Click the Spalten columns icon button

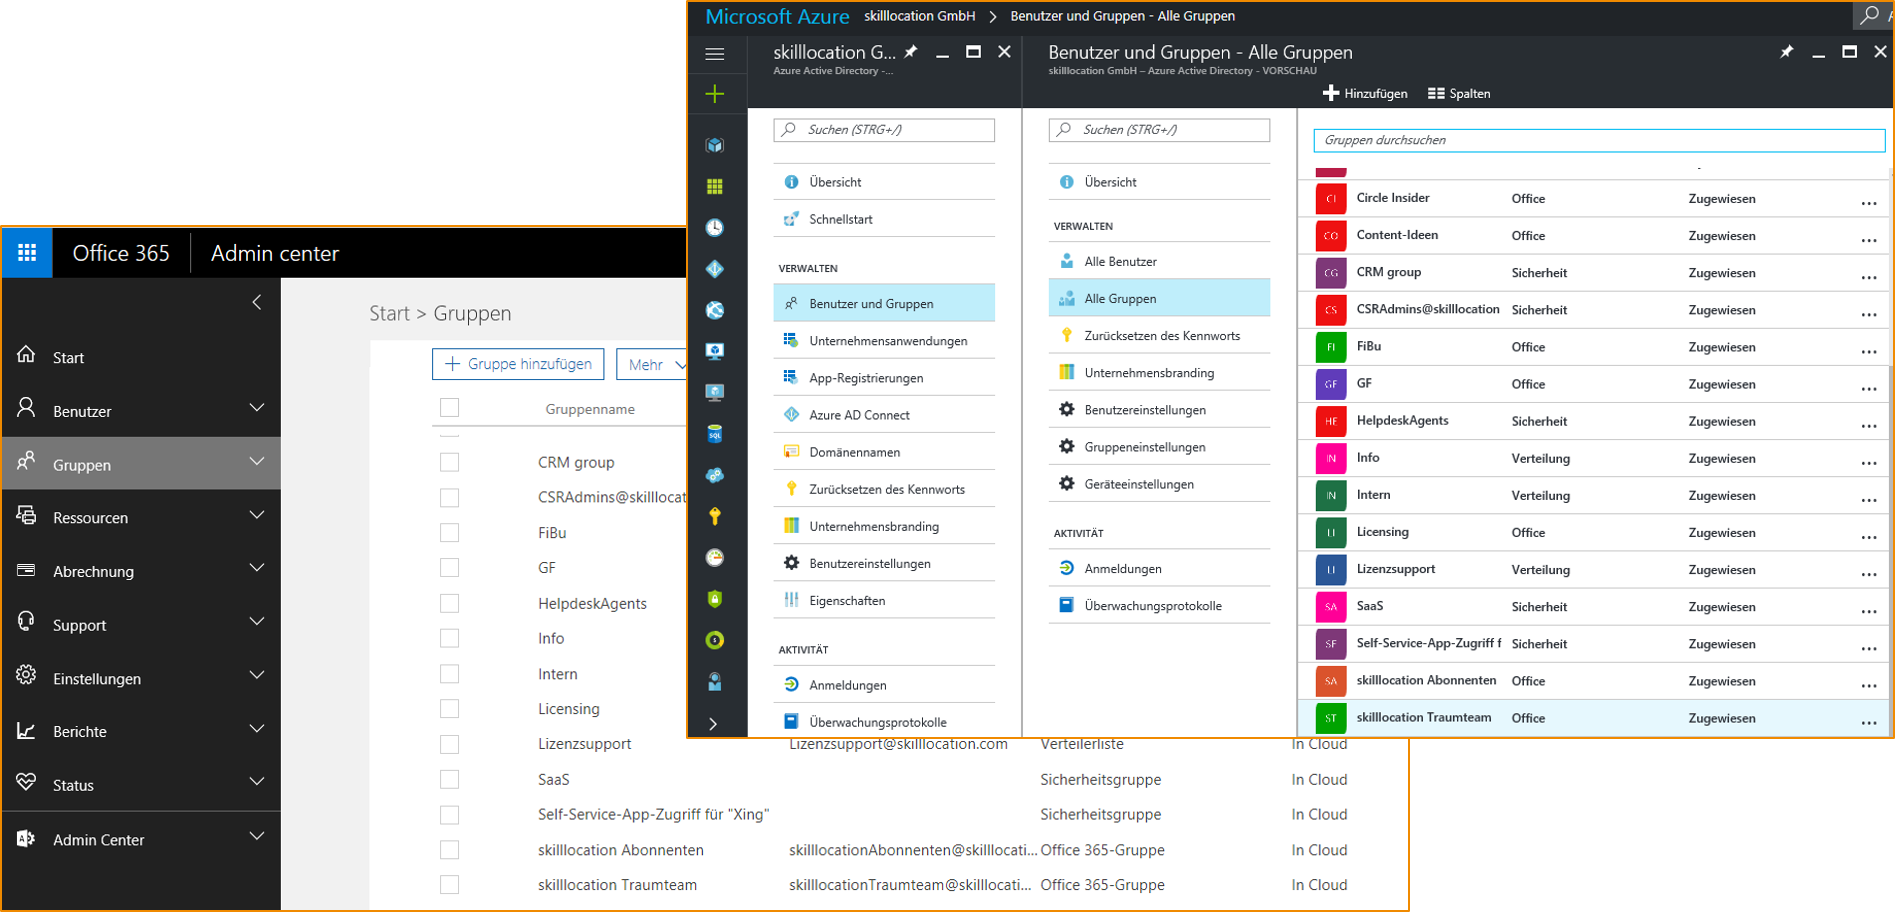point(1459,93)
